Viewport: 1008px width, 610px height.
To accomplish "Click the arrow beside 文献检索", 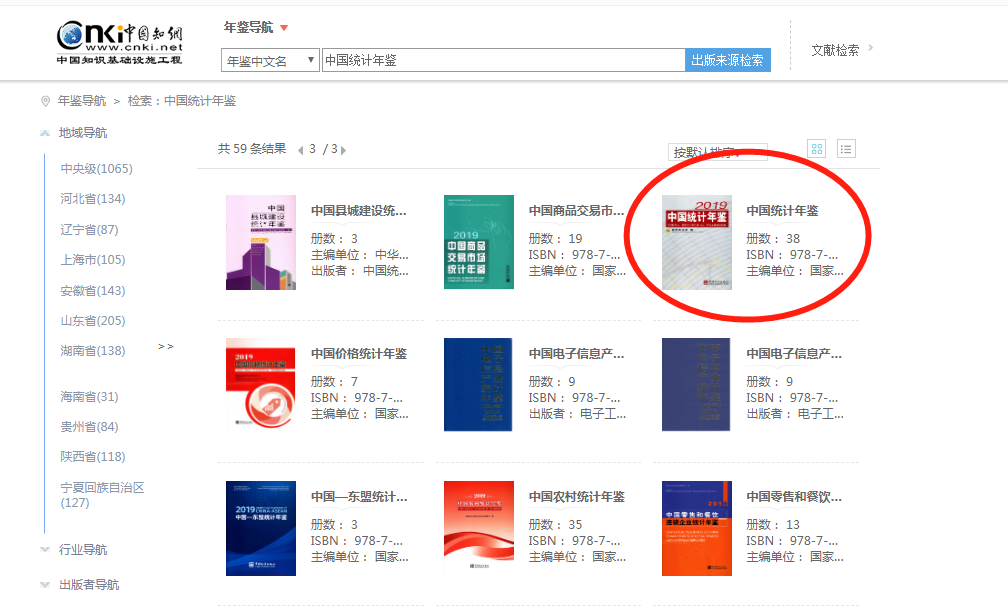I will click(870, 48).
